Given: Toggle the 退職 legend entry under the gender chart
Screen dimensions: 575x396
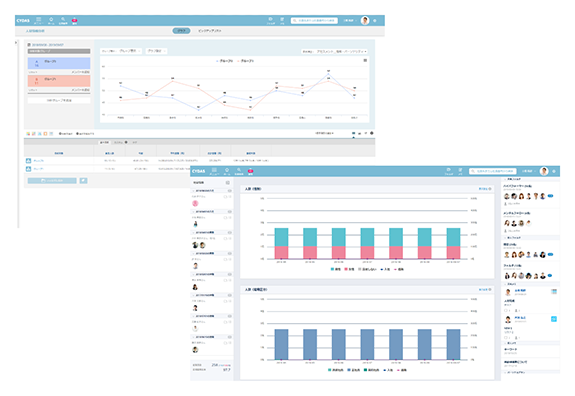Looking at the screenshot, I should pos(399,270).
